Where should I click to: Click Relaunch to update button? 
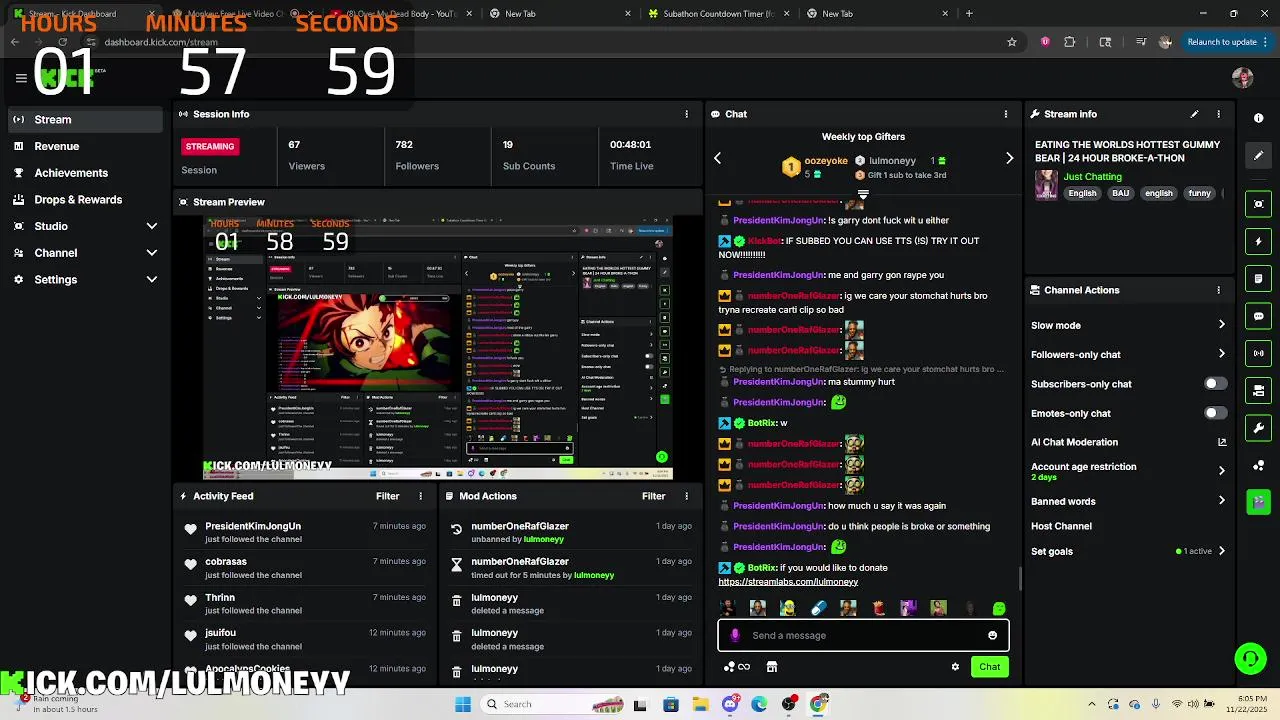coord(1222,42)
